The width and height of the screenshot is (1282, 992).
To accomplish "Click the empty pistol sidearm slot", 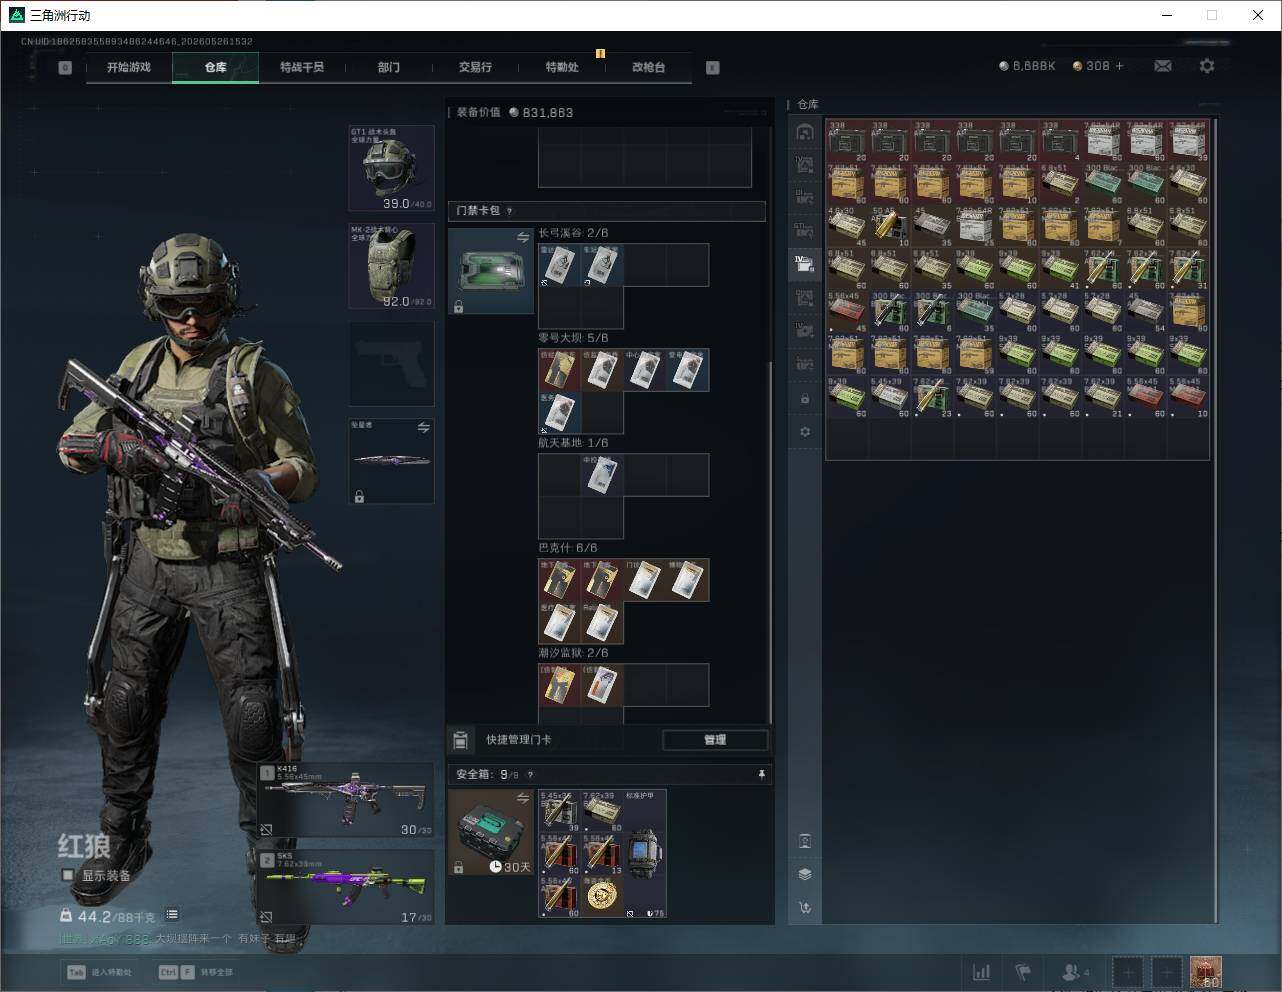I will pos(391,364).
